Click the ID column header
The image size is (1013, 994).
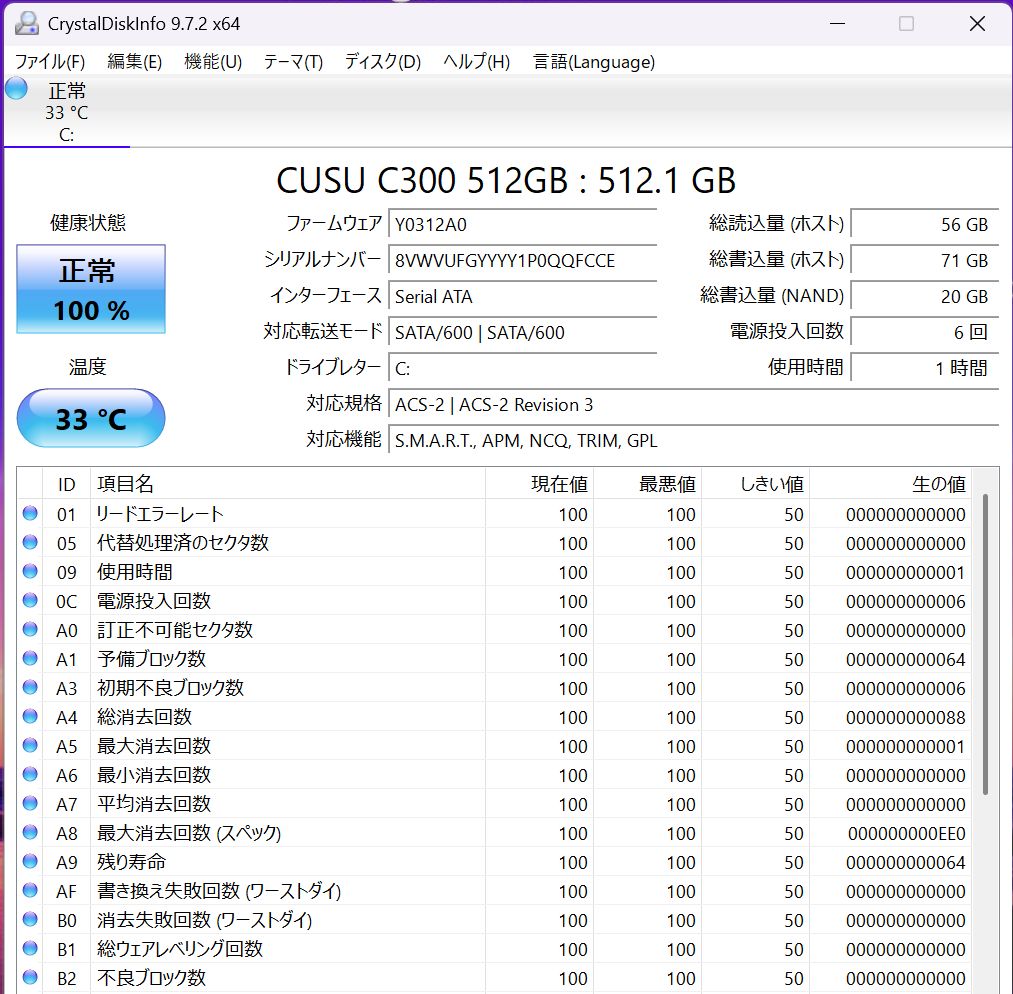point(67,484)
